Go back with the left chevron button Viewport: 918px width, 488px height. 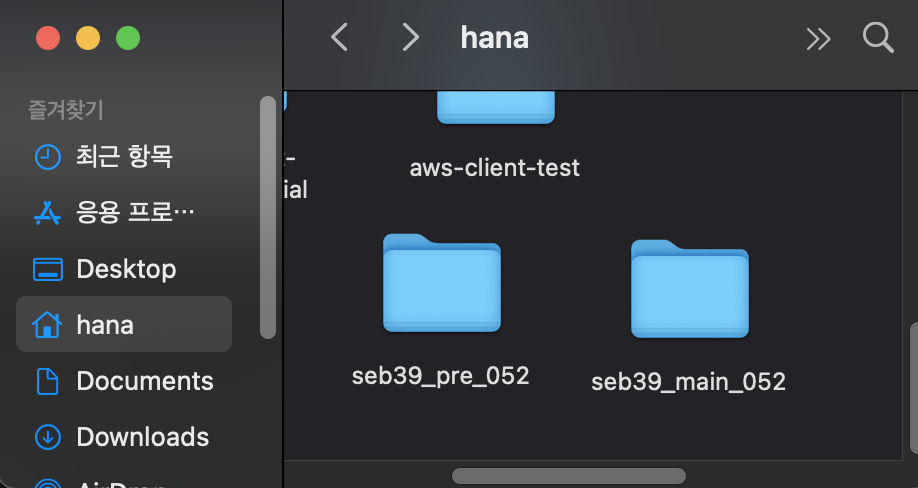(340, 37)
